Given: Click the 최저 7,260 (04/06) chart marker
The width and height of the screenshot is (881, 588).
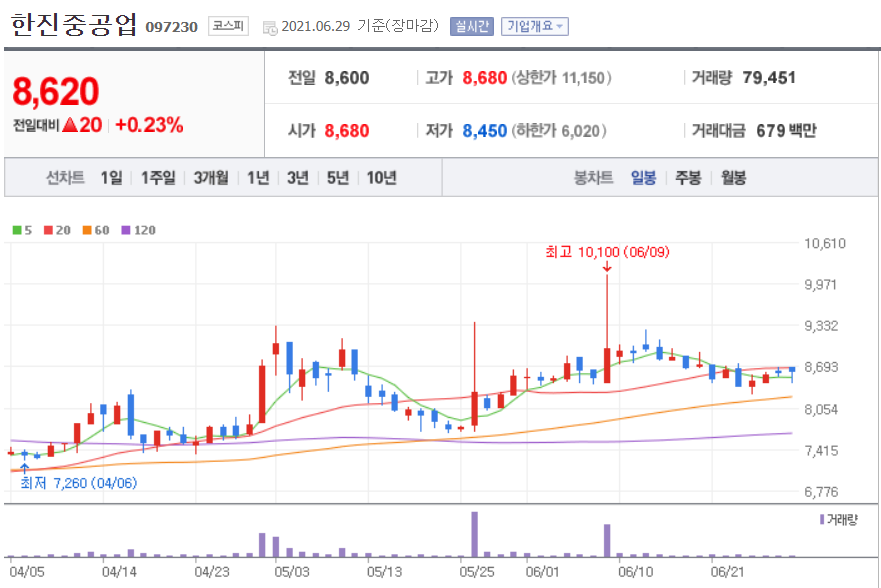Looking at the screenshot, I should pos(78,483).
